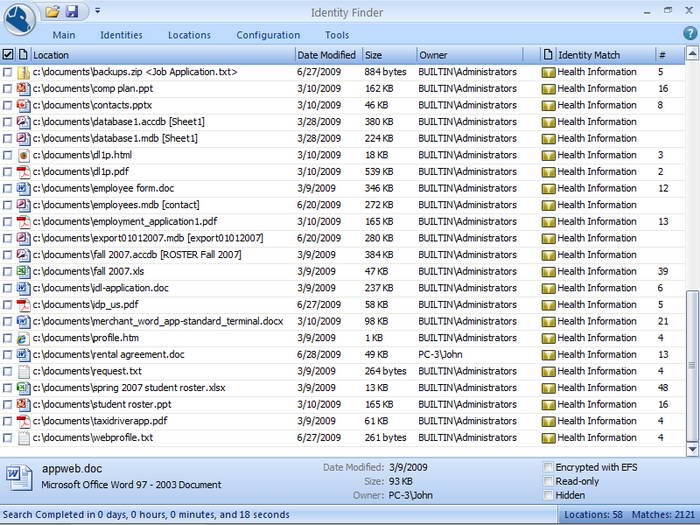
Task: Click Excel icon of spring 2007 student roster.xlsx
Action: tap(23, 388)
